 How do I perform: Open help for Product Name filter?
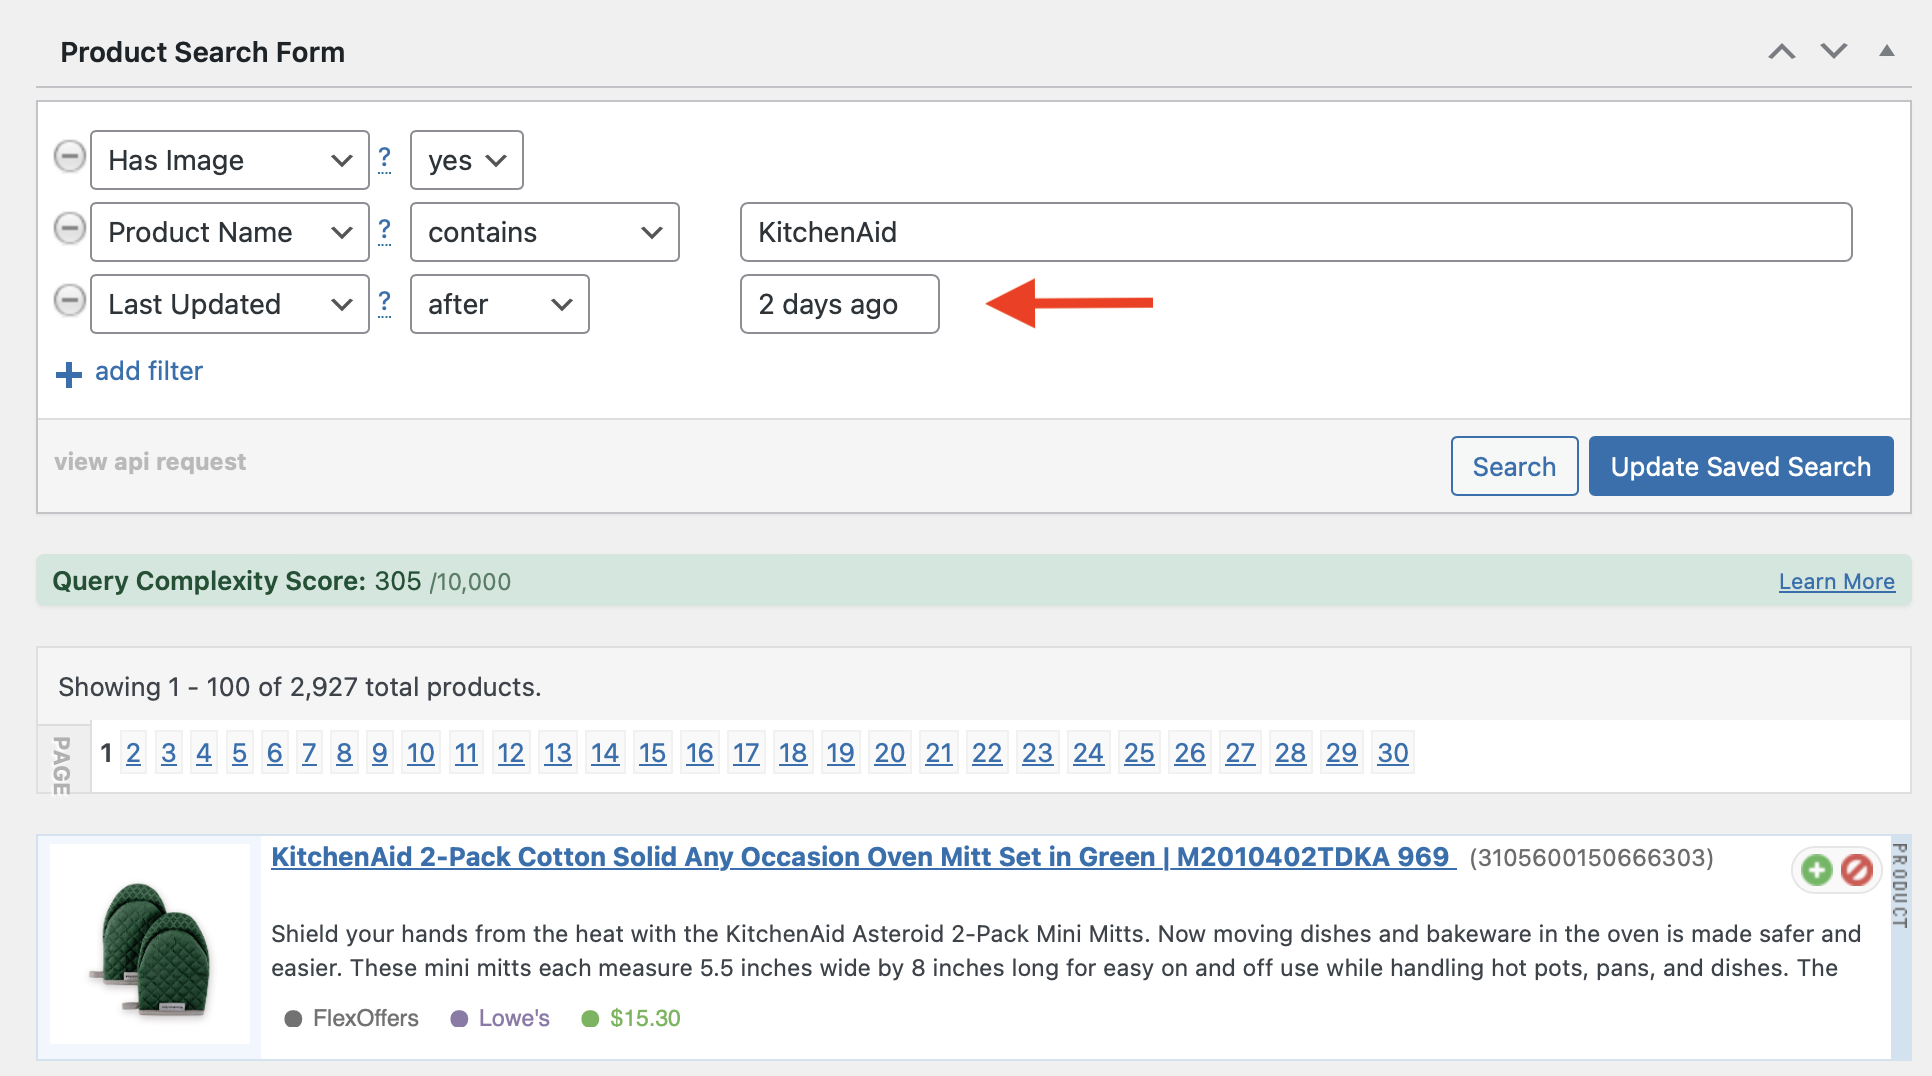coord(384,231)
